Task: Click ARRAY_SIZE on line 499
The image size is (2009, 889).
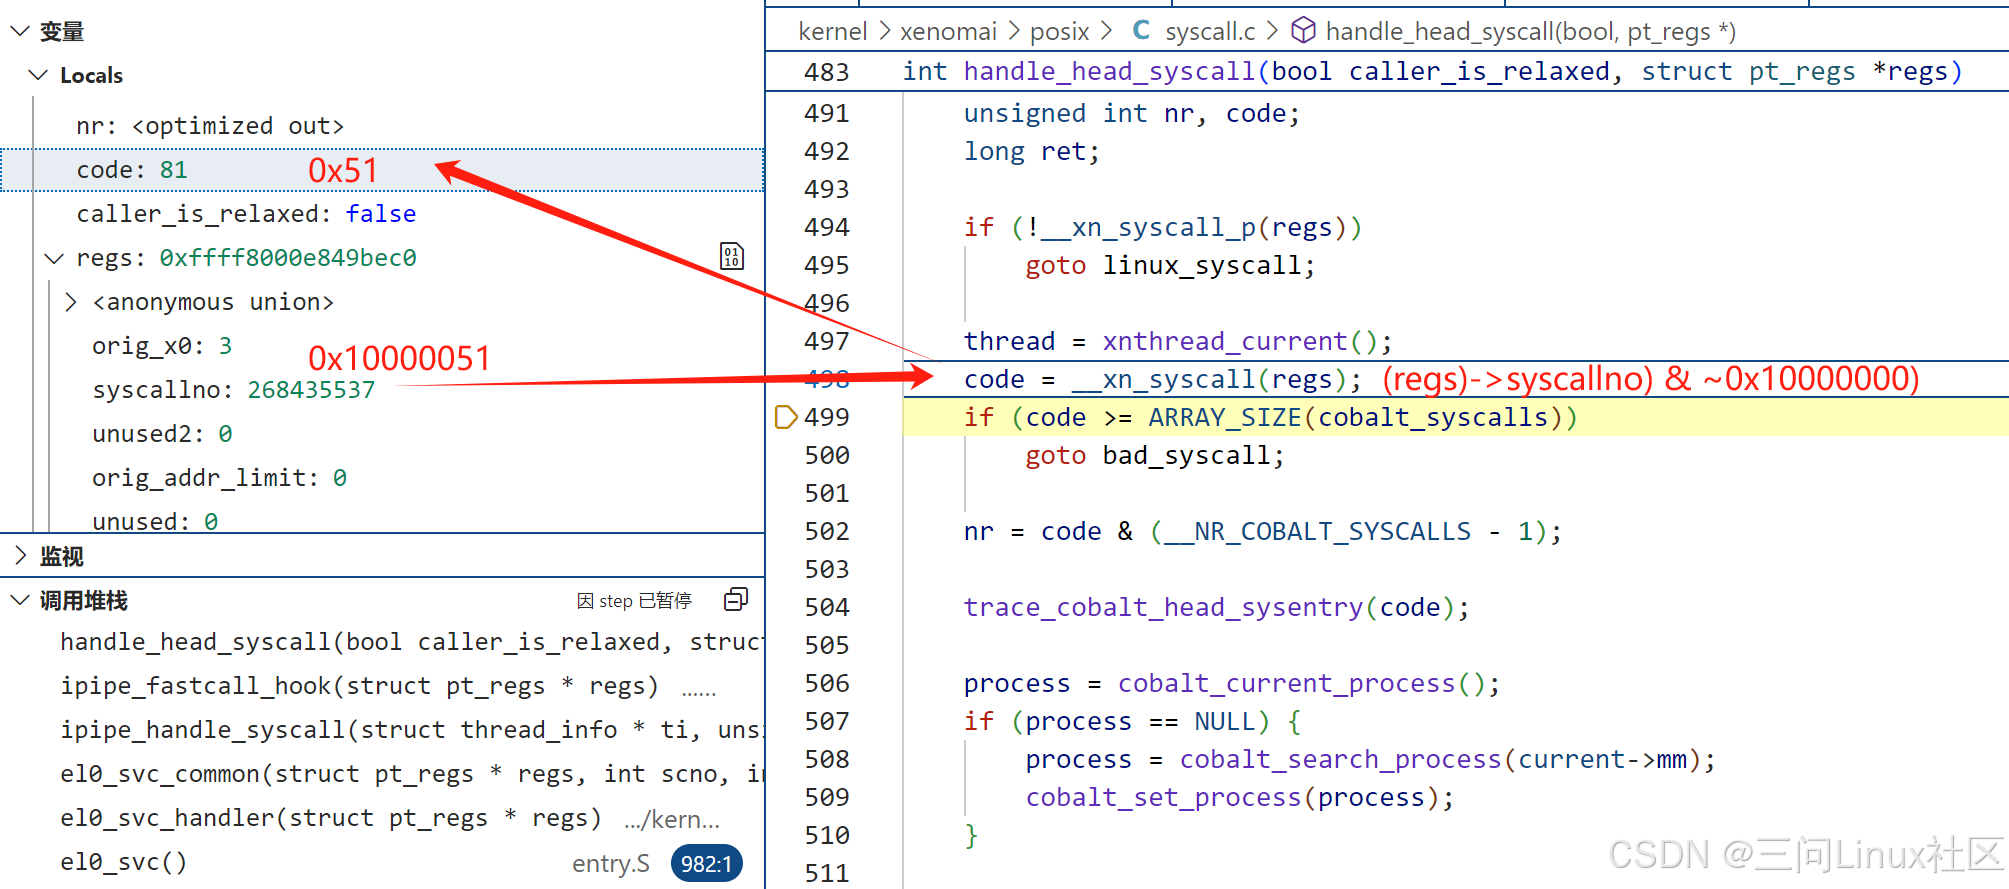Action: point(1225,417)
